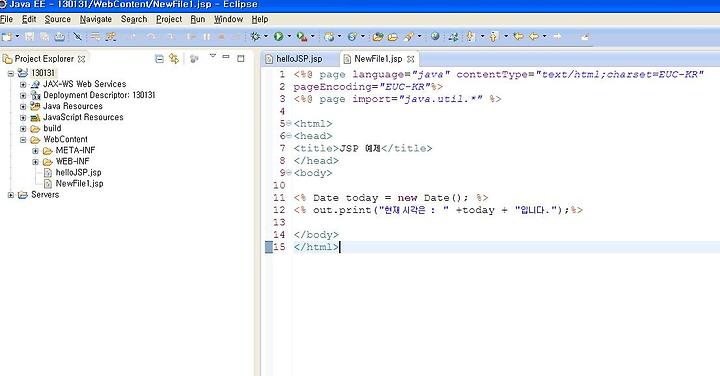The width and height of the screenshot is (720, 376).
Task: Collapse the WebContent folder node
Action: point(23,140)
